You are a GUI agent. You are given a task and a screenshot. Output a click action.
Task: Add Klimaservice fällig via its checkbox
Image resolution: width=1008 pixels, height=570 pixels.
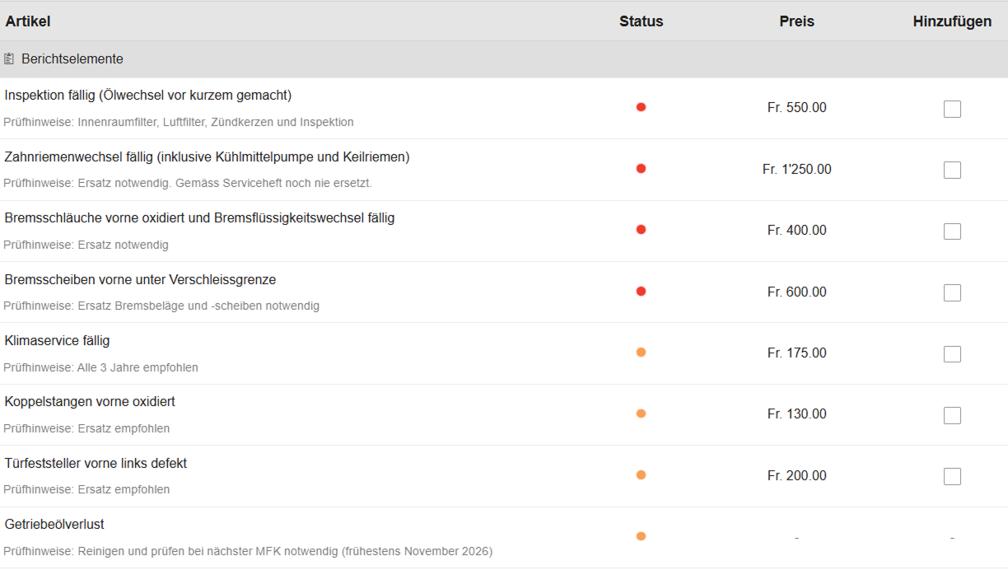(x=952, y=354)
